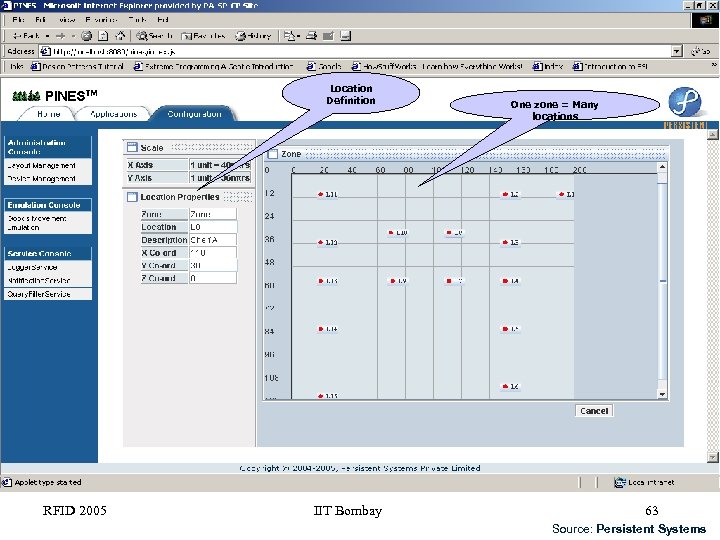Click the X Co-ord input field
The height and width of the screenshot is (540, 720).
coord(213,253)
